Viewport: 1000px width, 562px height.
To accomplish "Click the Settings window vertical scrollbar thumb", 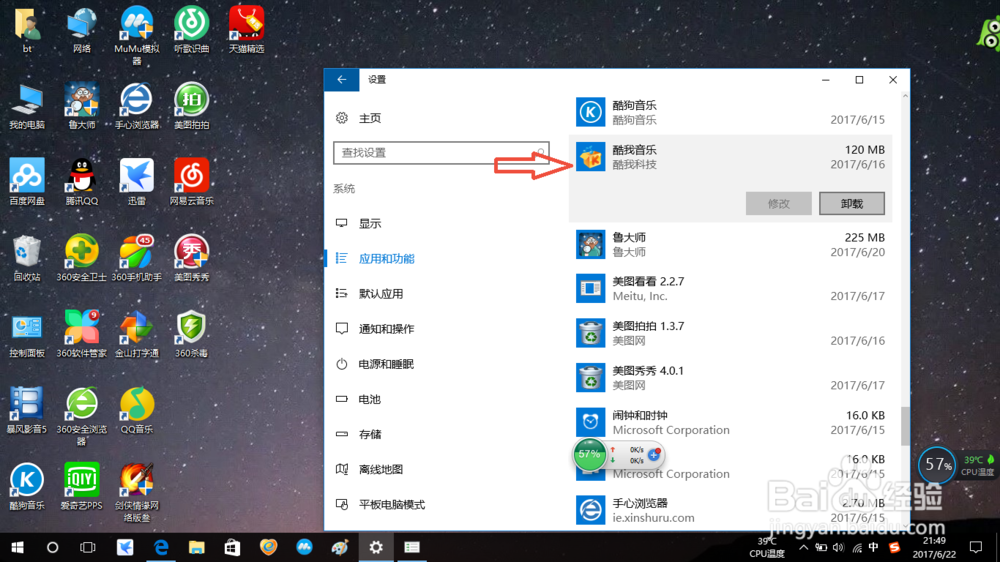I will [905, 425].
